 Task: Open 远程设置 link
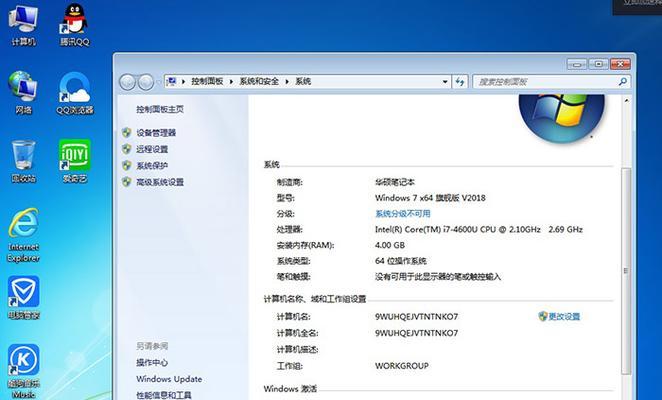[x=152, y=149]
